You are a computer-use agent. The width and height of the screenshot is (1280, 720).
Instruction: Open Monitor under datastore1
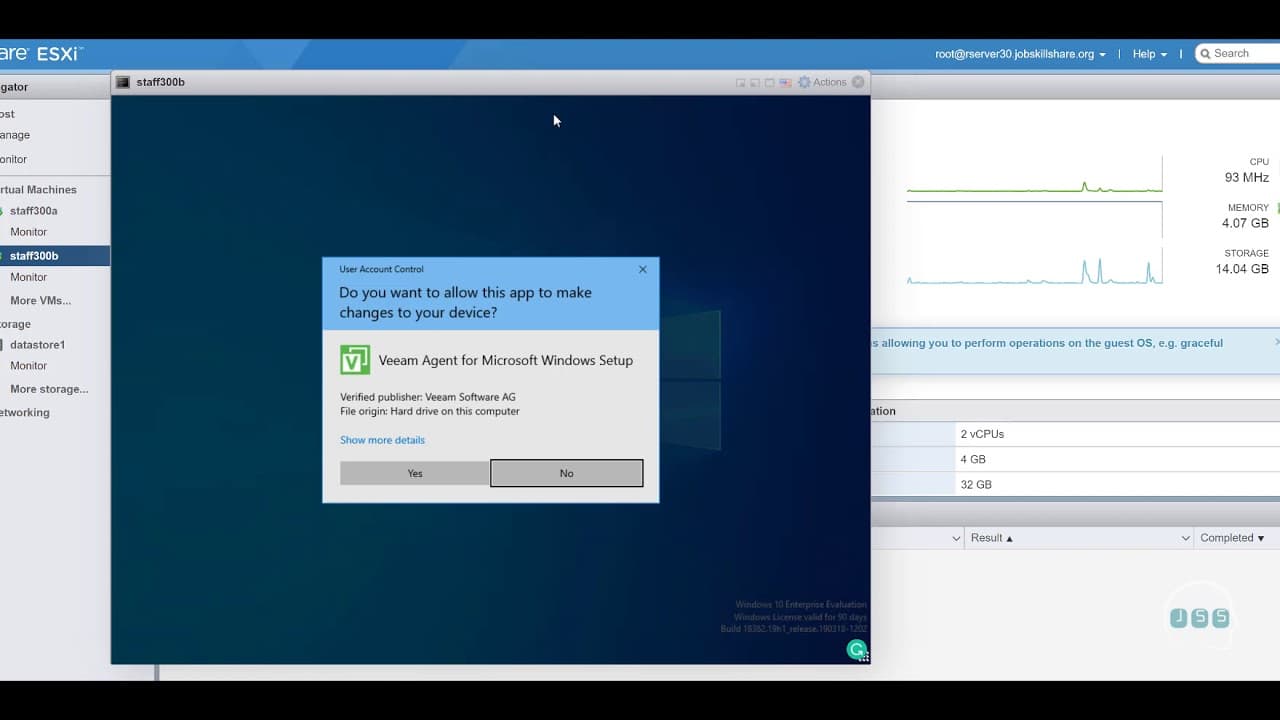pos(28,366)
